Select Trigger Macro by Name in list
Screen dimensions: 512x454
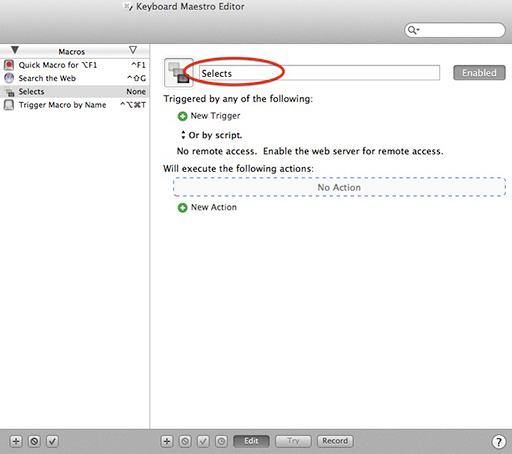click(x=75, y=105)
